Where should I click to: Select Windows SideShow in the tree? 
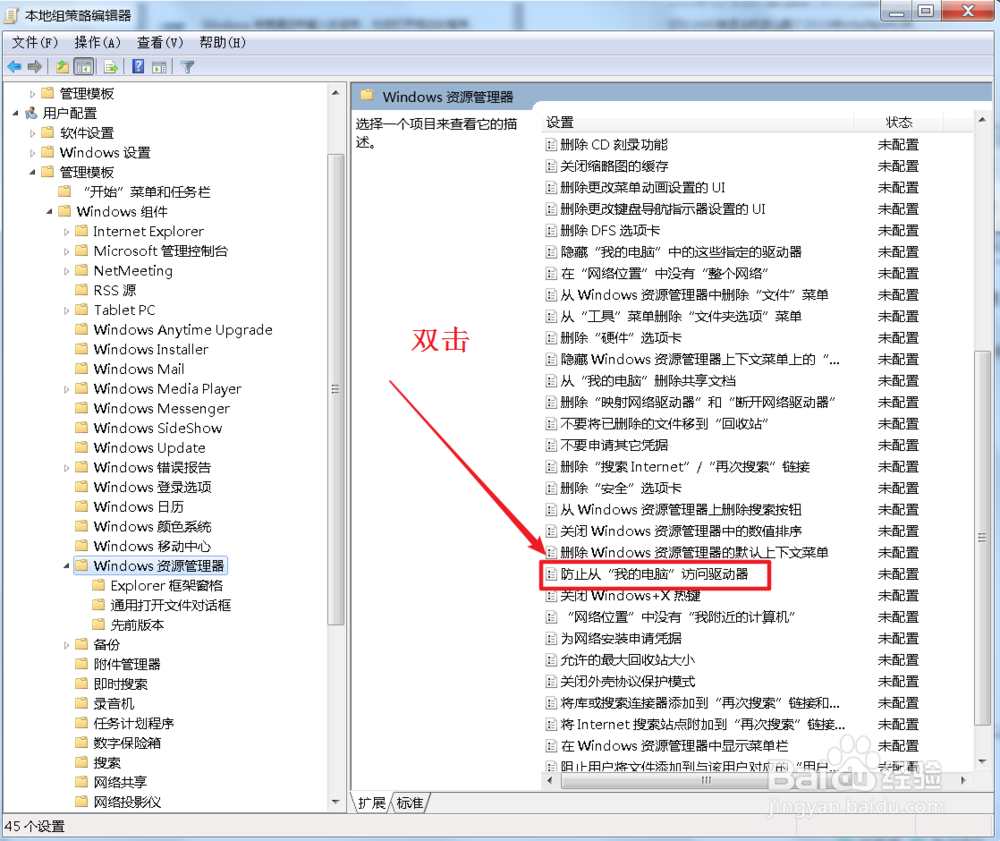pos(158,428)
